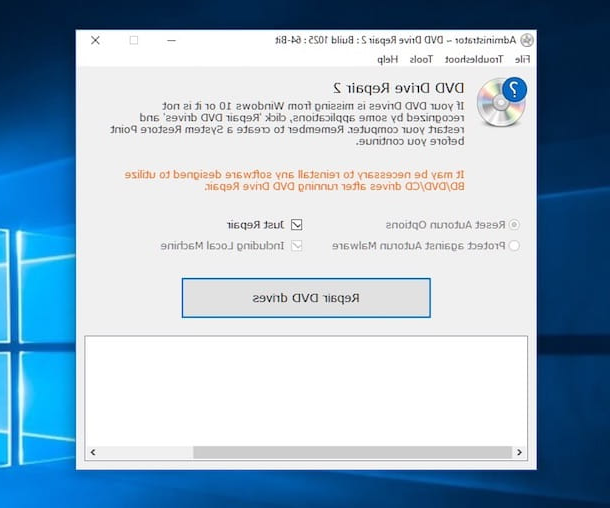610x508 pixels.
Task: Click the horizontal scrollbar thumb in log box
Action: pyautogui.click(x=352, y=452)
